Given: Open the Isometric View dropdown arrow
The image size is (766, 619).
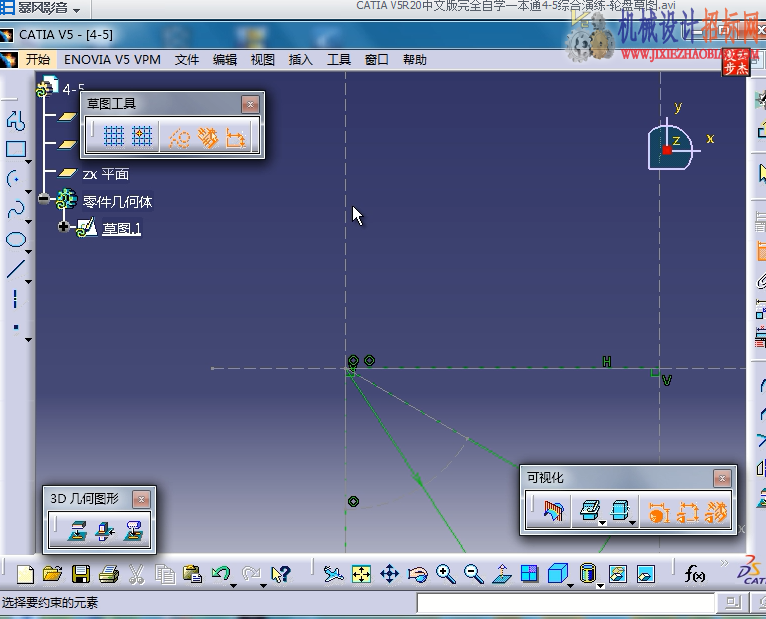Looking at the screenshot, I should pos(570,585).
